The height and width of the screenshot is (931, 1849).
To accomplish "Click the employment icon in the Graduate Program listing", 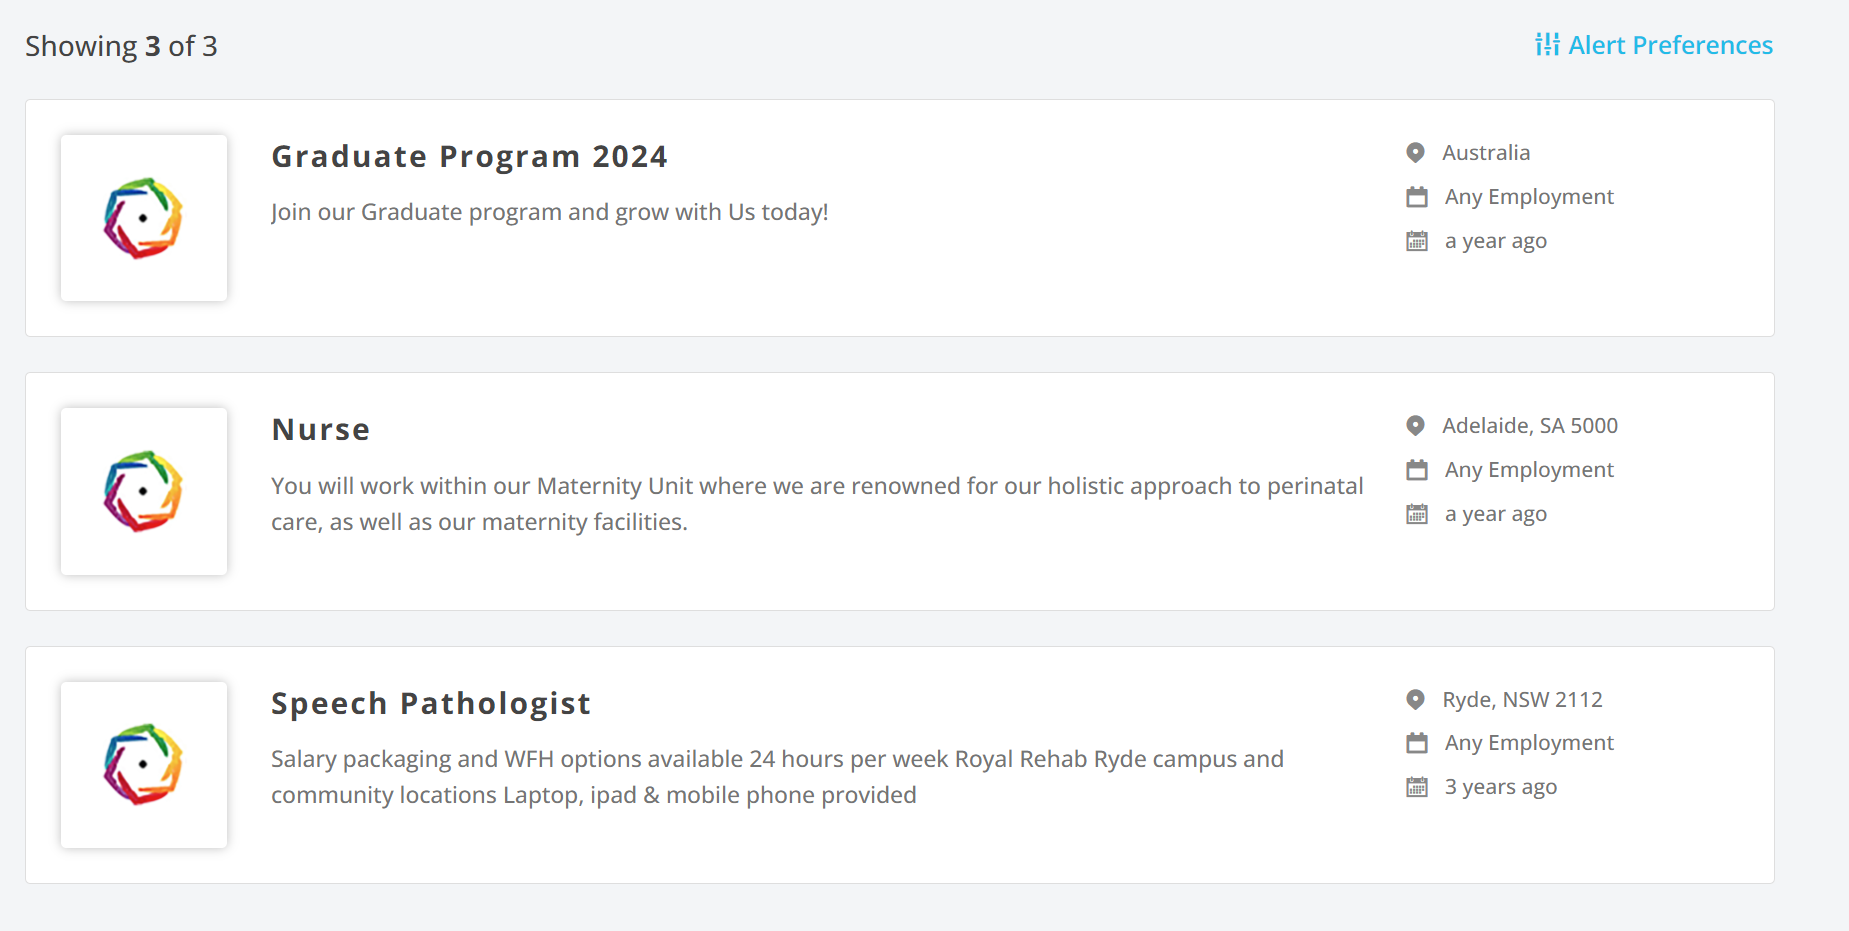I will tap(1417, 197).
